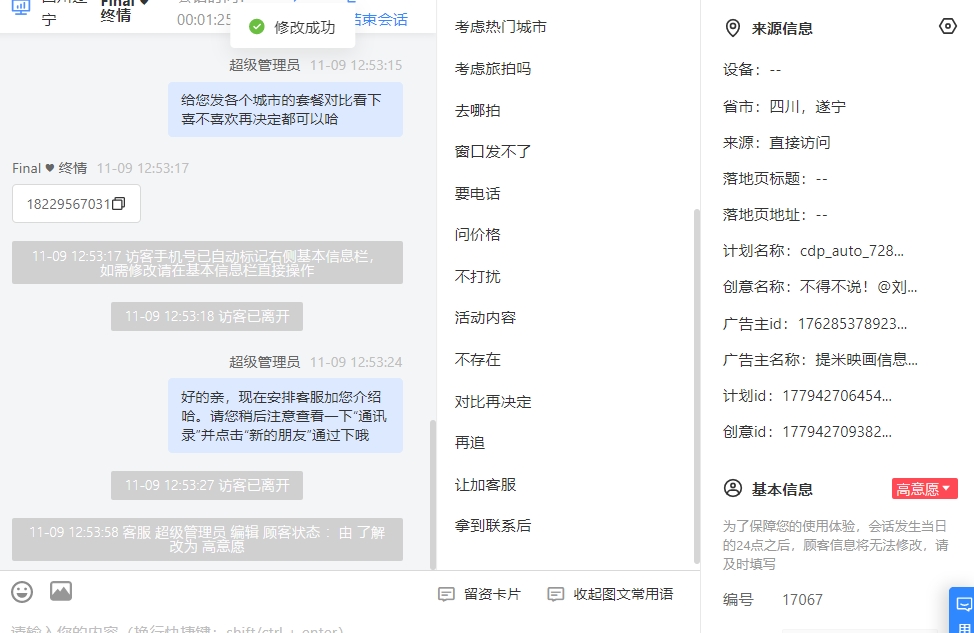Image resolution: width=974 pixels, height=633 pixels.
Task: Select quick reply 去哪拍
Action: click(x=478, y=111)
